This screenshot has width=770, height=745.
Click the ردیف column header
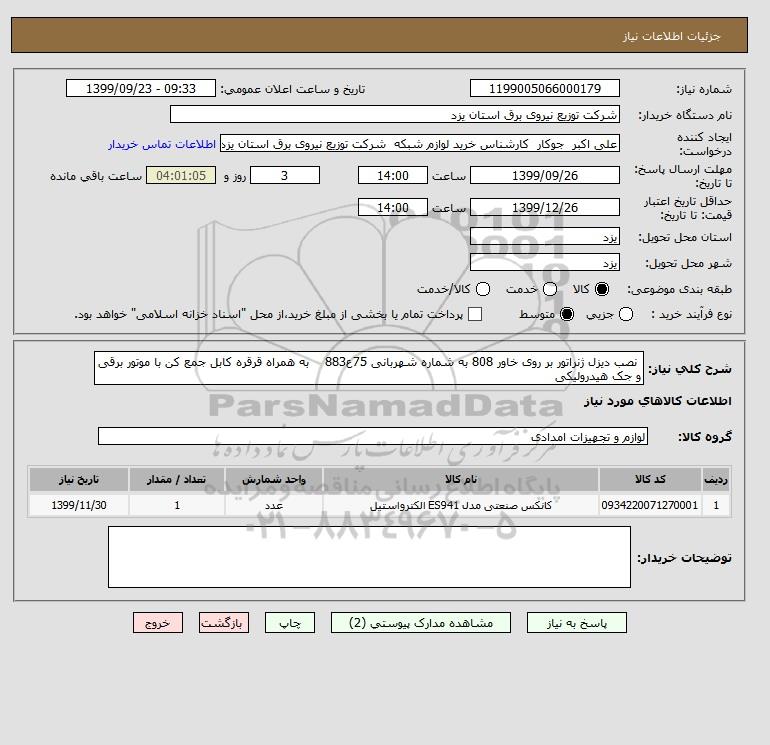[716, 479]
